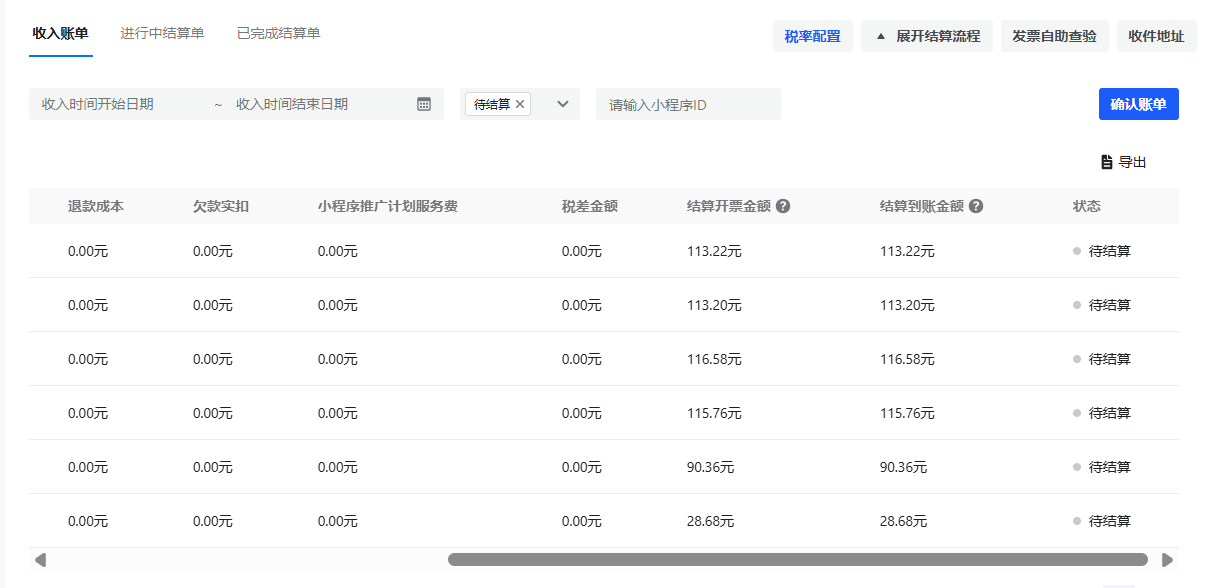
Task: Select the 收入账单 tab
Action: (60, 33)
